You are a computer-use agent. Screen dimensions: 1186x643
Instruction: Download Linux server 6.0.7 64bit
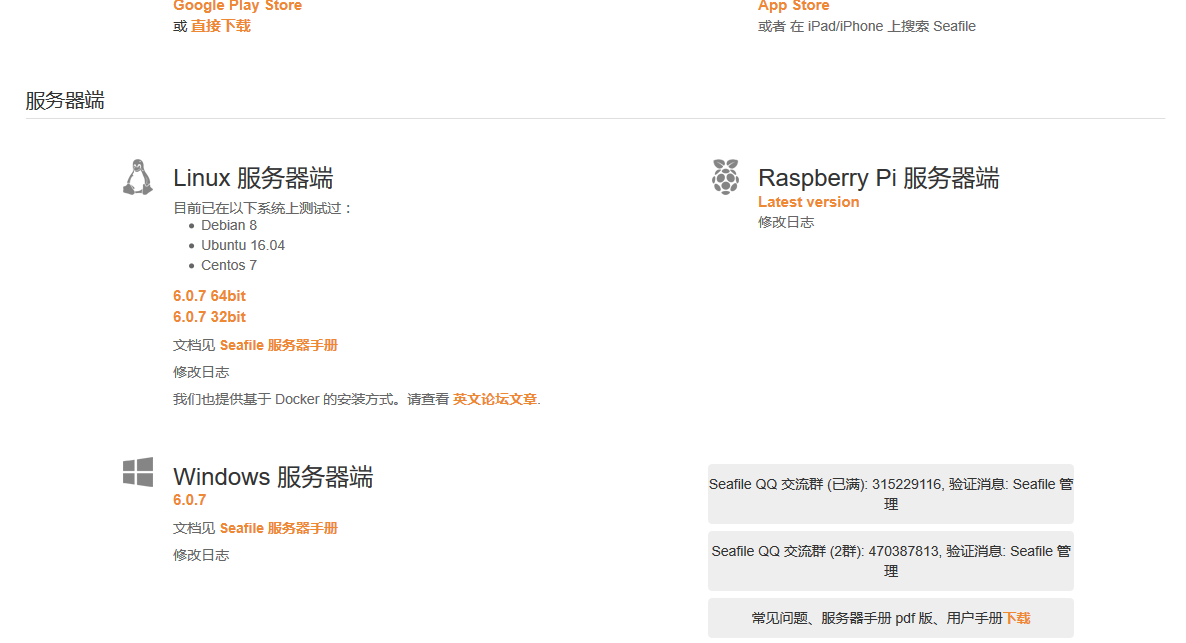[209, 296]
